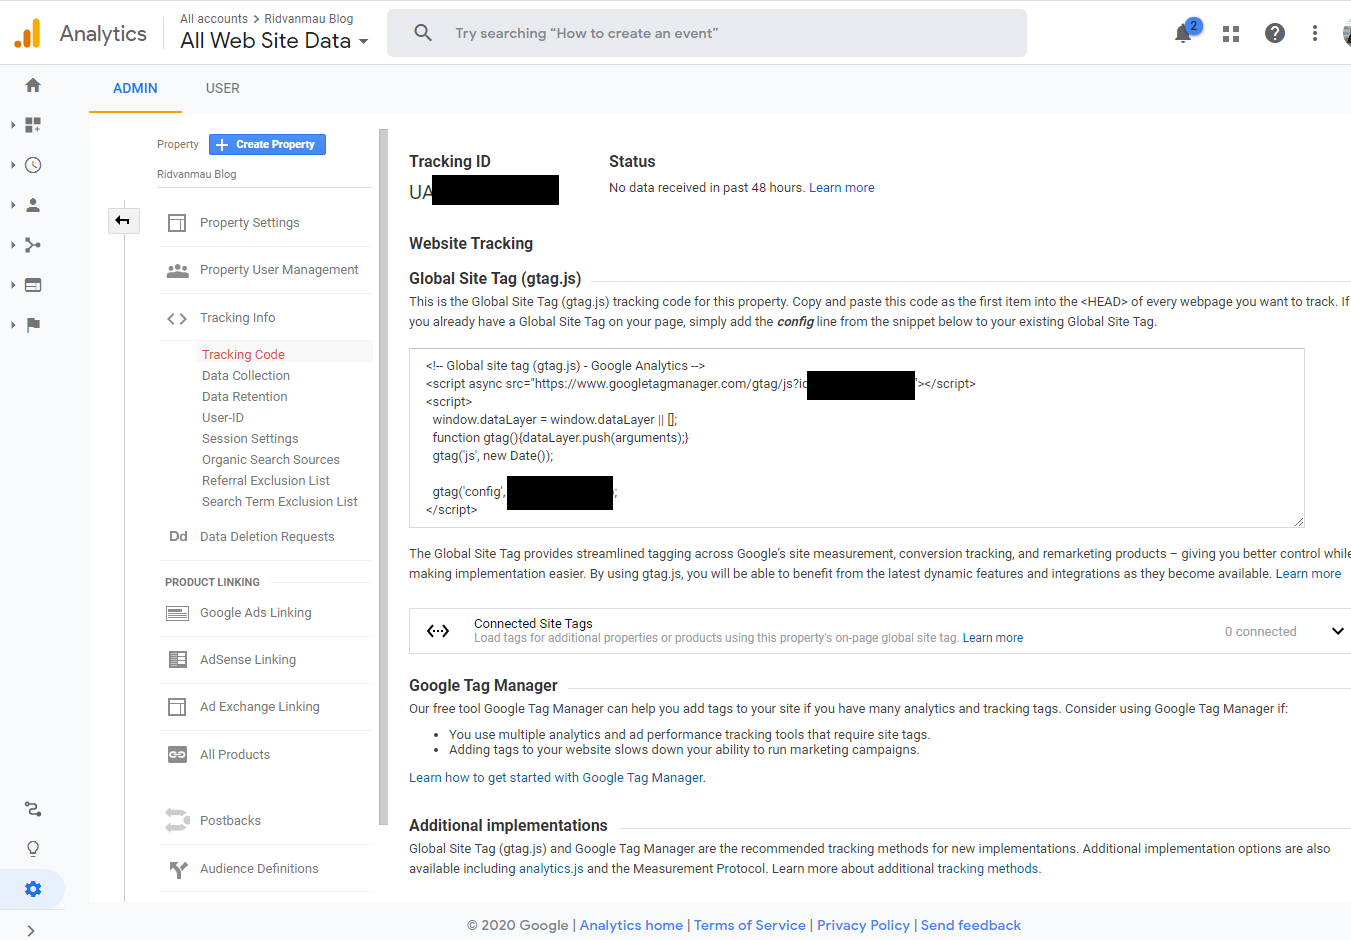The width and height of the screenshot is (1351, 940).
Task: Click Learn more next to the Status message
Action: click(842, 188)
